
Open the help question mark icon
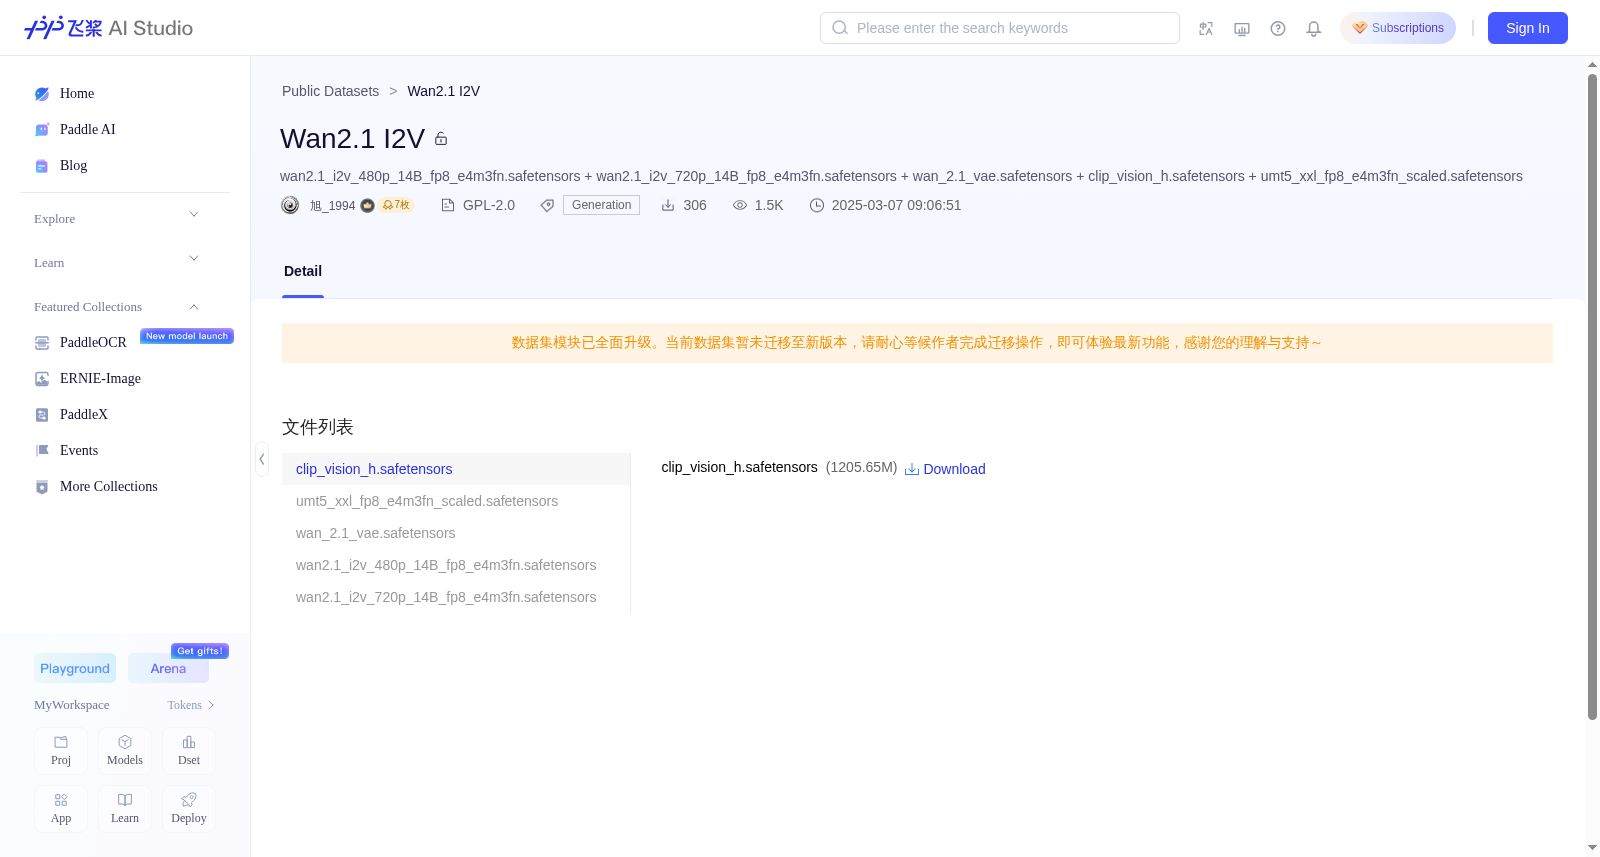(1278, 29)
